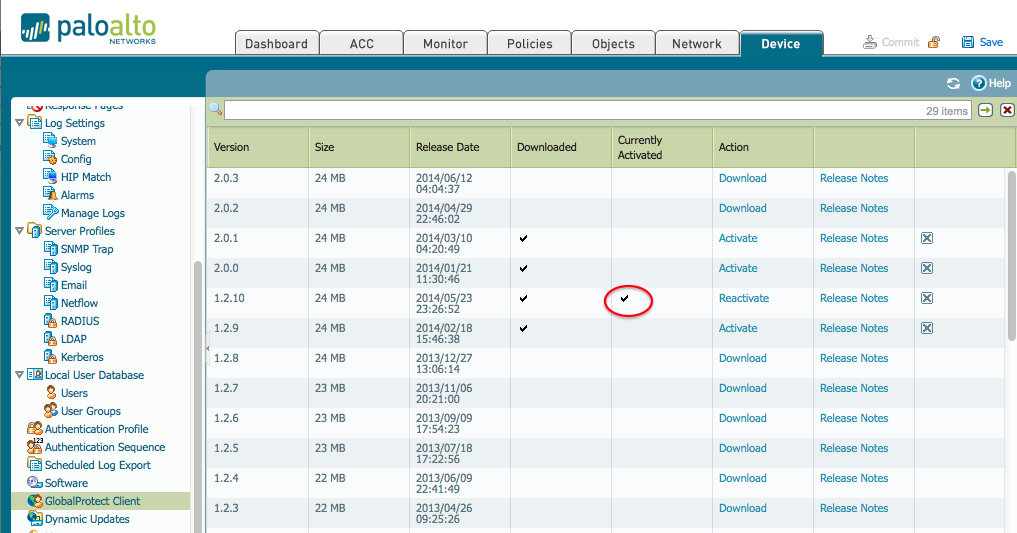Click the Save link text
The width and height of the screenshot is (1017, 533).
tap(991, 42)
